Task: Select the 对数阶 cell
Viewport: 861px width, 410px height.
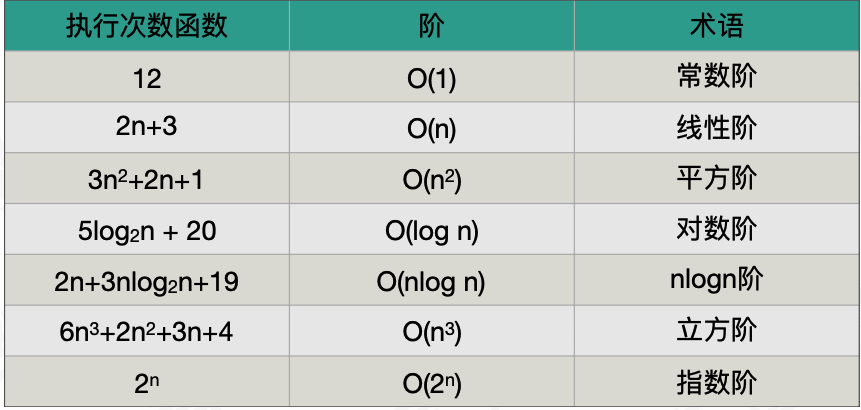Action: tap(717, 229)
